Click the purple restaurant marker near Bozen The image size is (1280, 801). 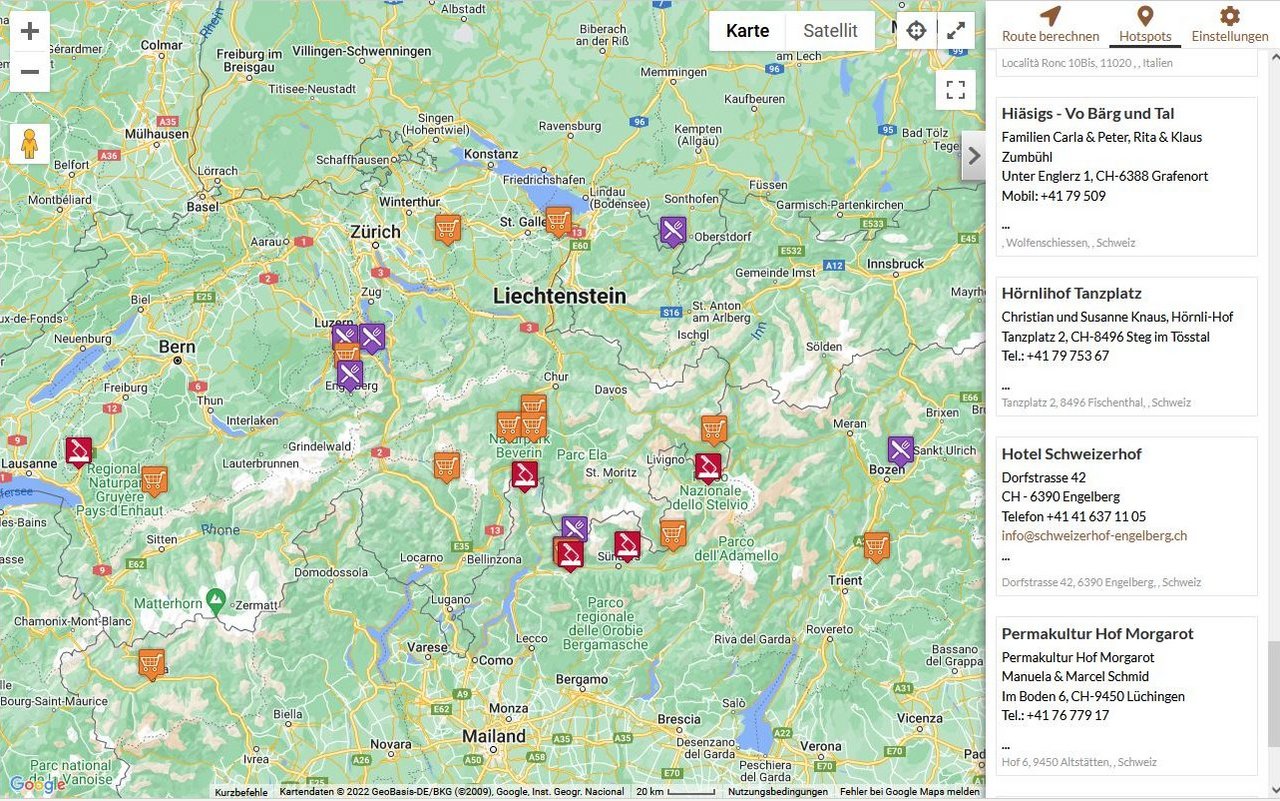click(x=901, y=450)
